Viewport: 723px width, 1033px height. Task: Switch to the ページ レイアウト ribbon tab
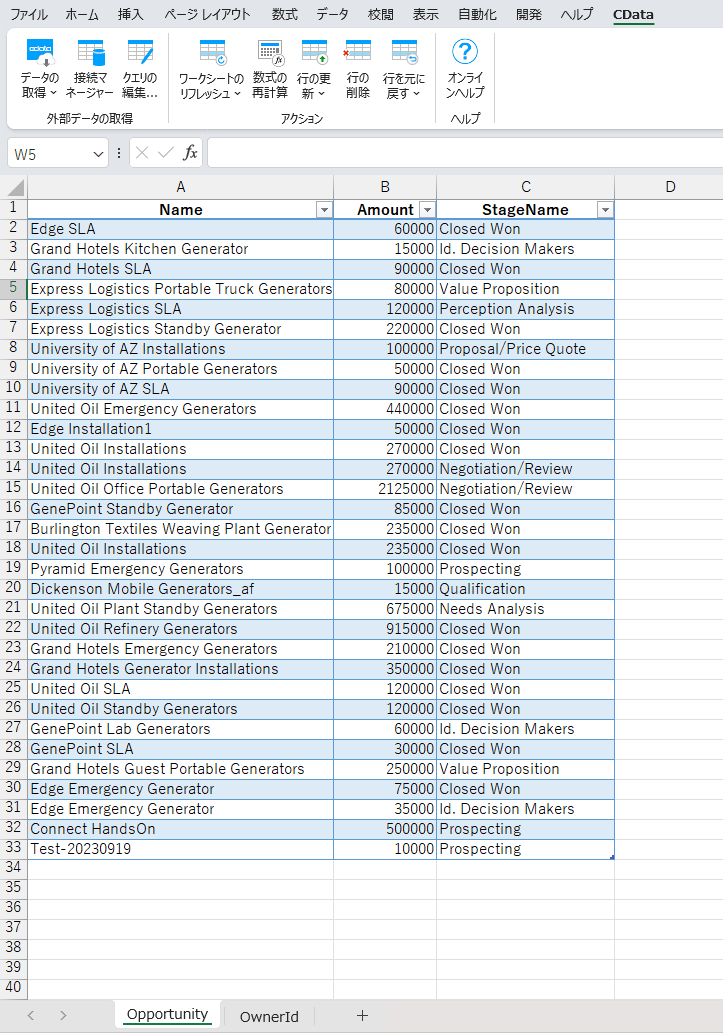(x=207, y=14)
